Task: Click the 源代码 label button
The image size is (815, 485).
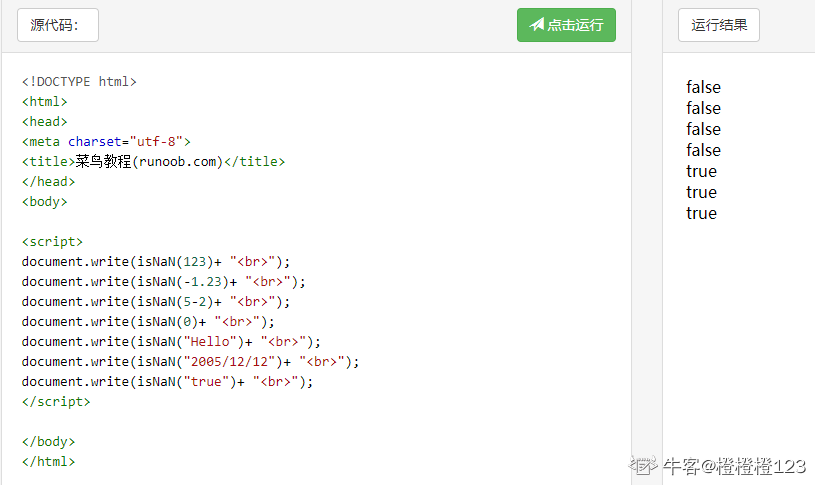Action: point(58,25)
